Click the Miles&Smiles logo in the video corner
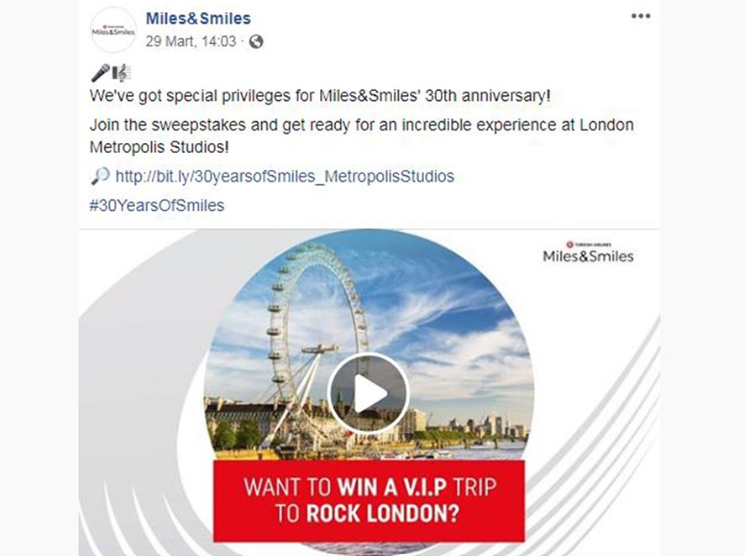745x556 pixels. [588, 252]
